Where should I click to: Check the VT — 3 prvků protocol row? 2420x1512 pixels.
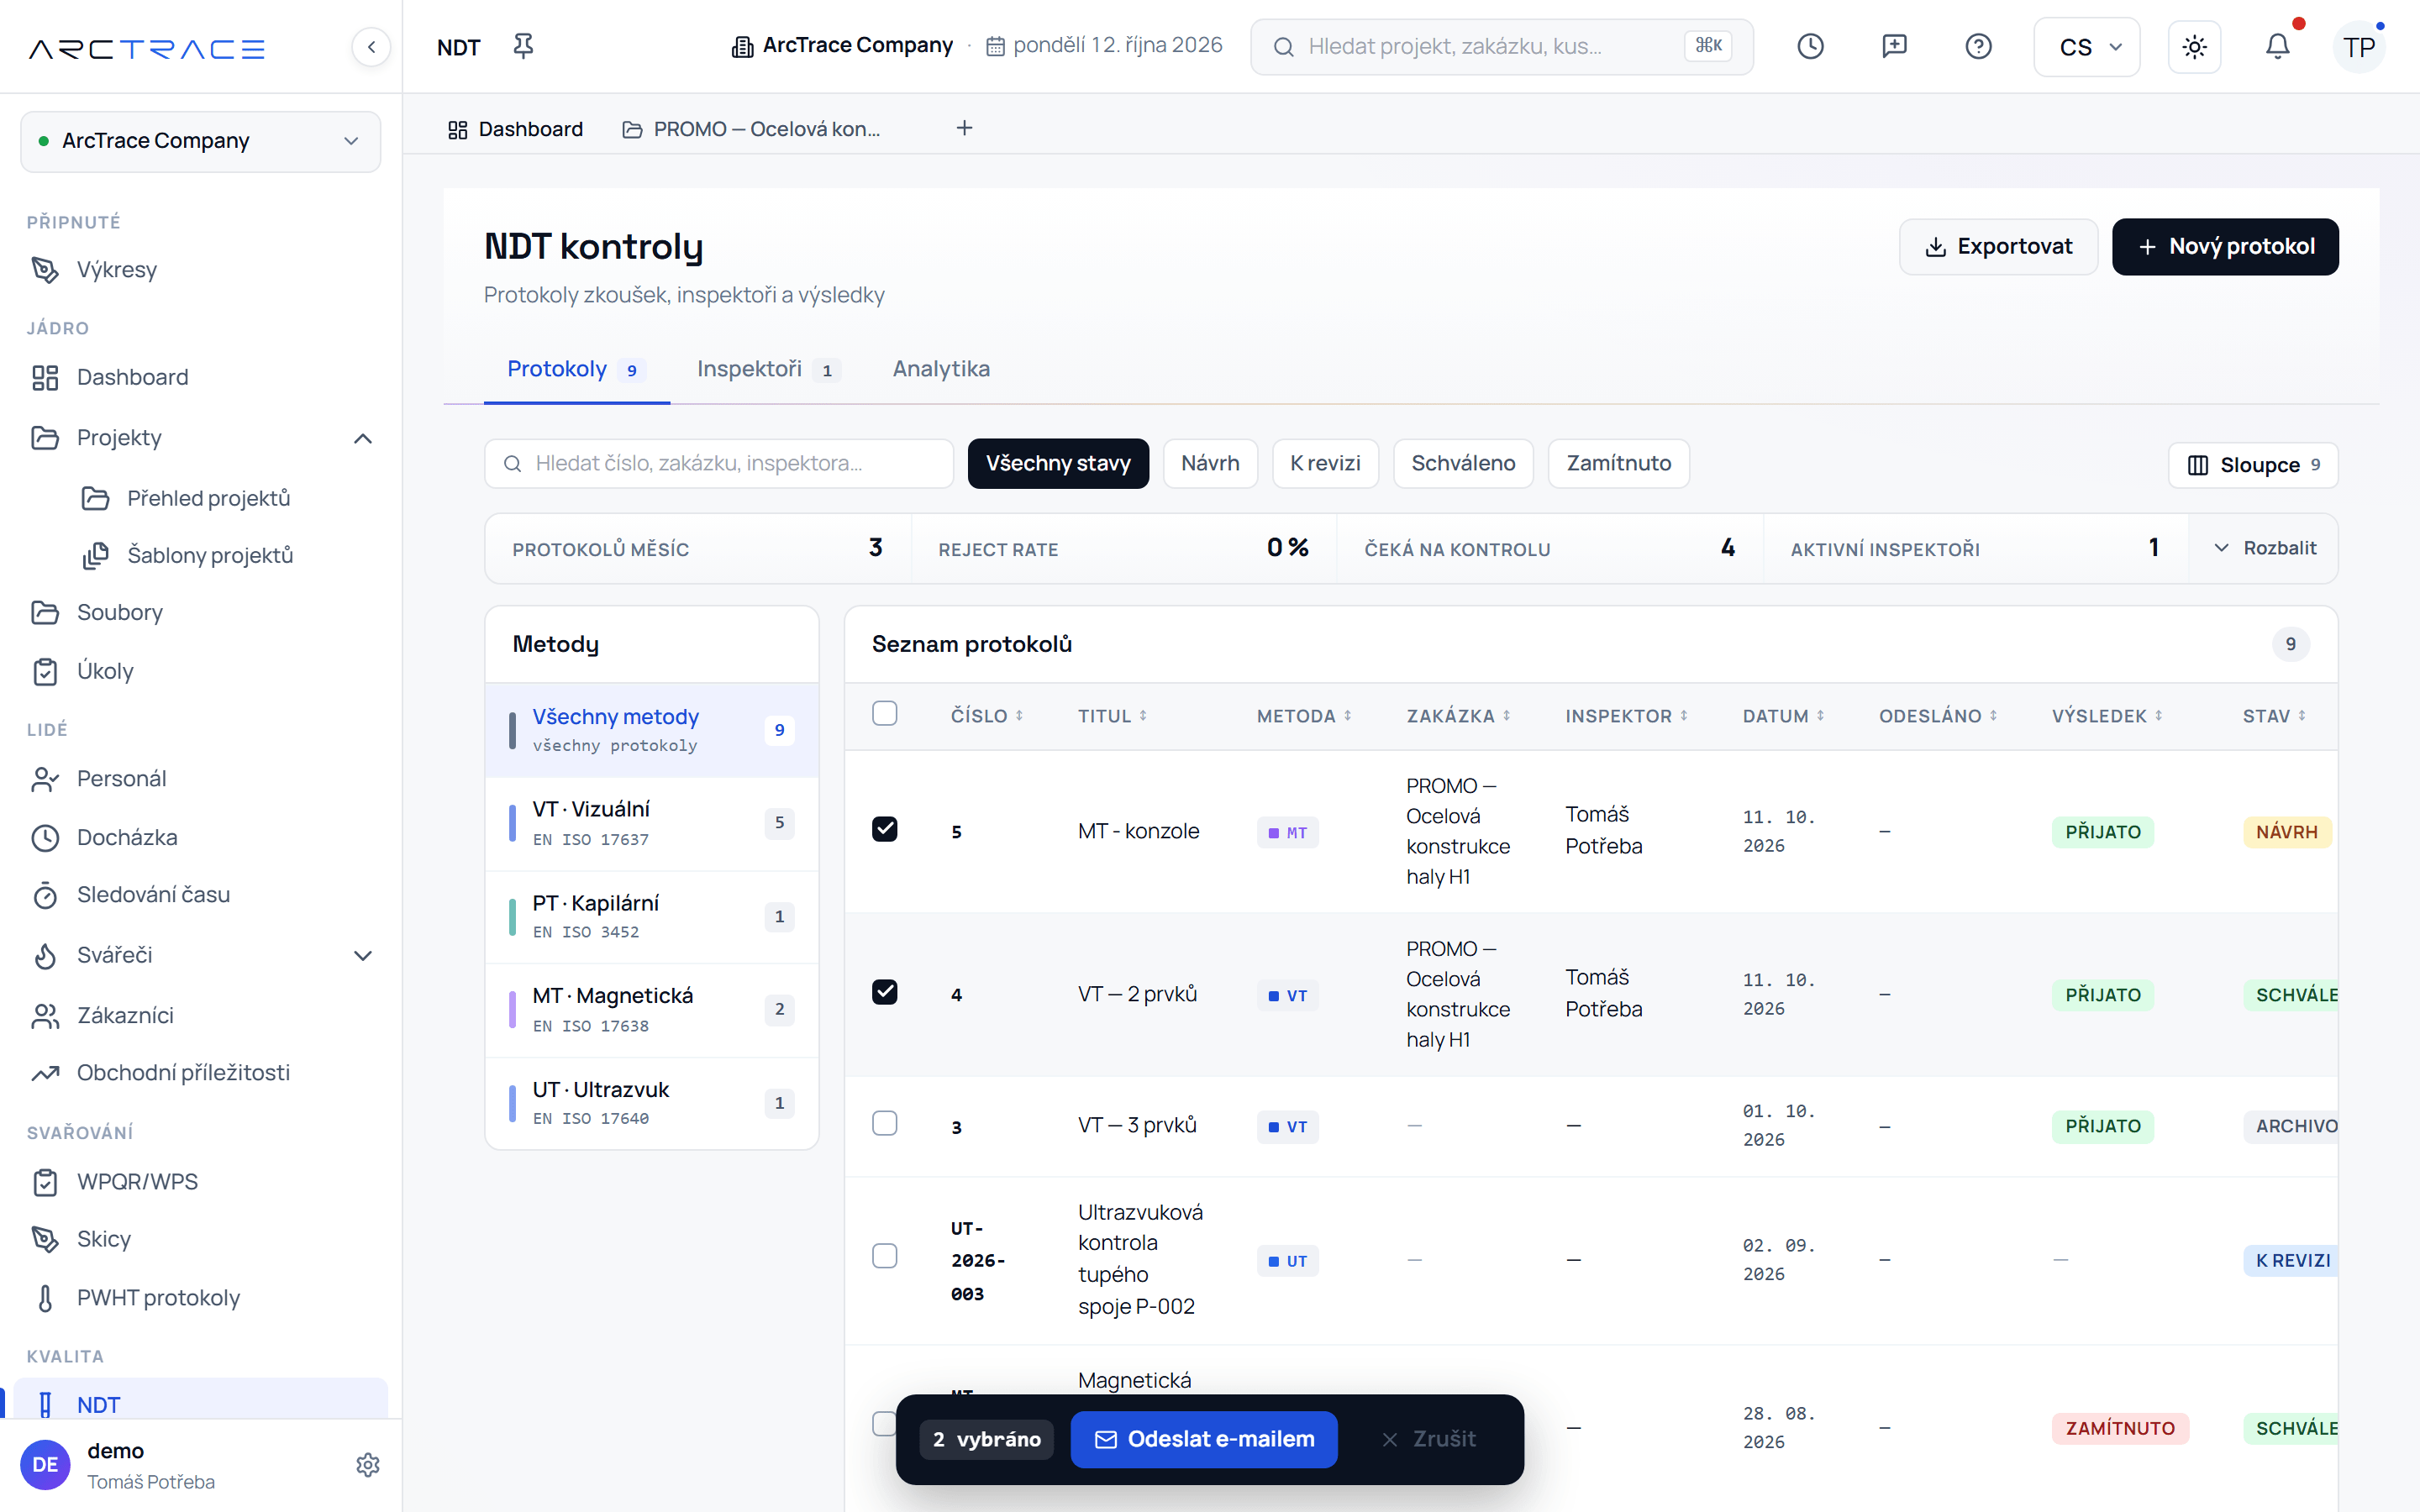(x=884, y=1123)
